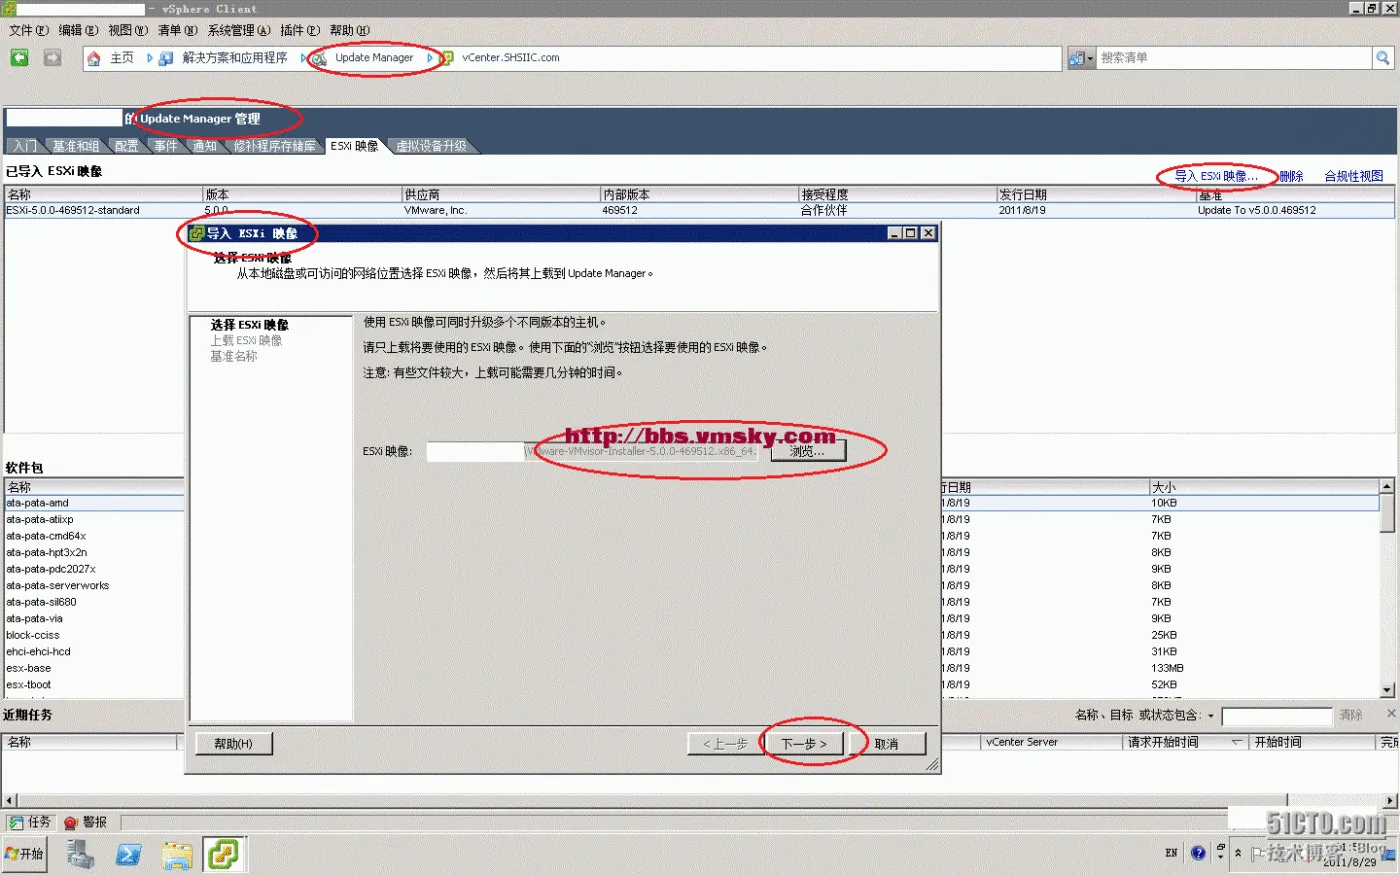Sort by 供应商 column header
Image resolution: width=1400 pixels, height=875 pixels.
(x=500, y=194)
